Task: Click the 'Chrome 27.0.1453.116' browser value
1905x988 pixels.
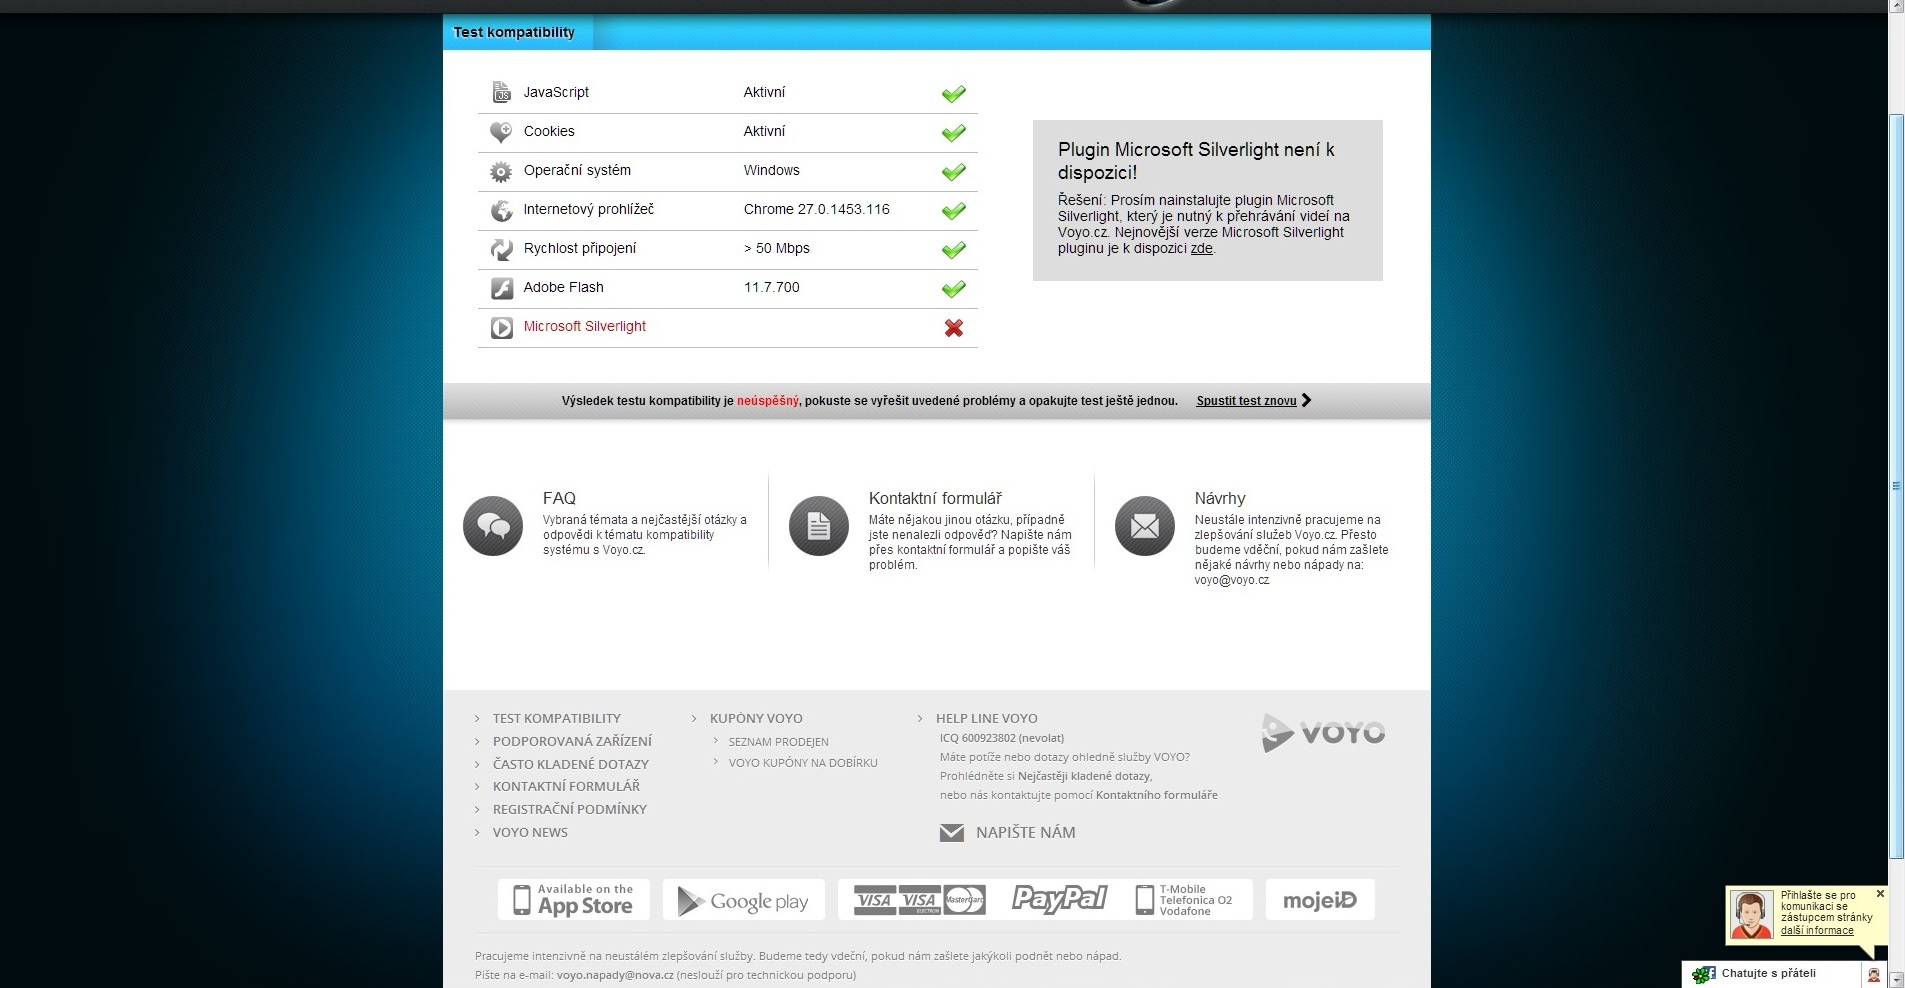Action: 816,209
